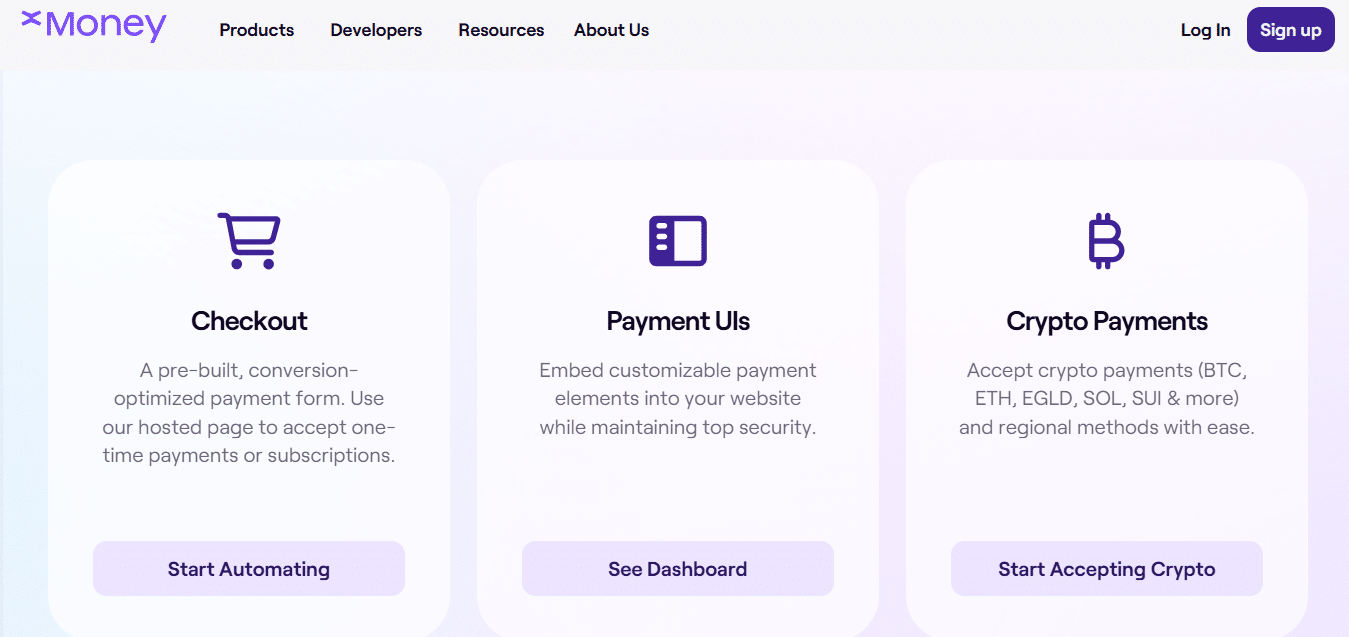Select the Checkout card heading

[x=249, y=321]
